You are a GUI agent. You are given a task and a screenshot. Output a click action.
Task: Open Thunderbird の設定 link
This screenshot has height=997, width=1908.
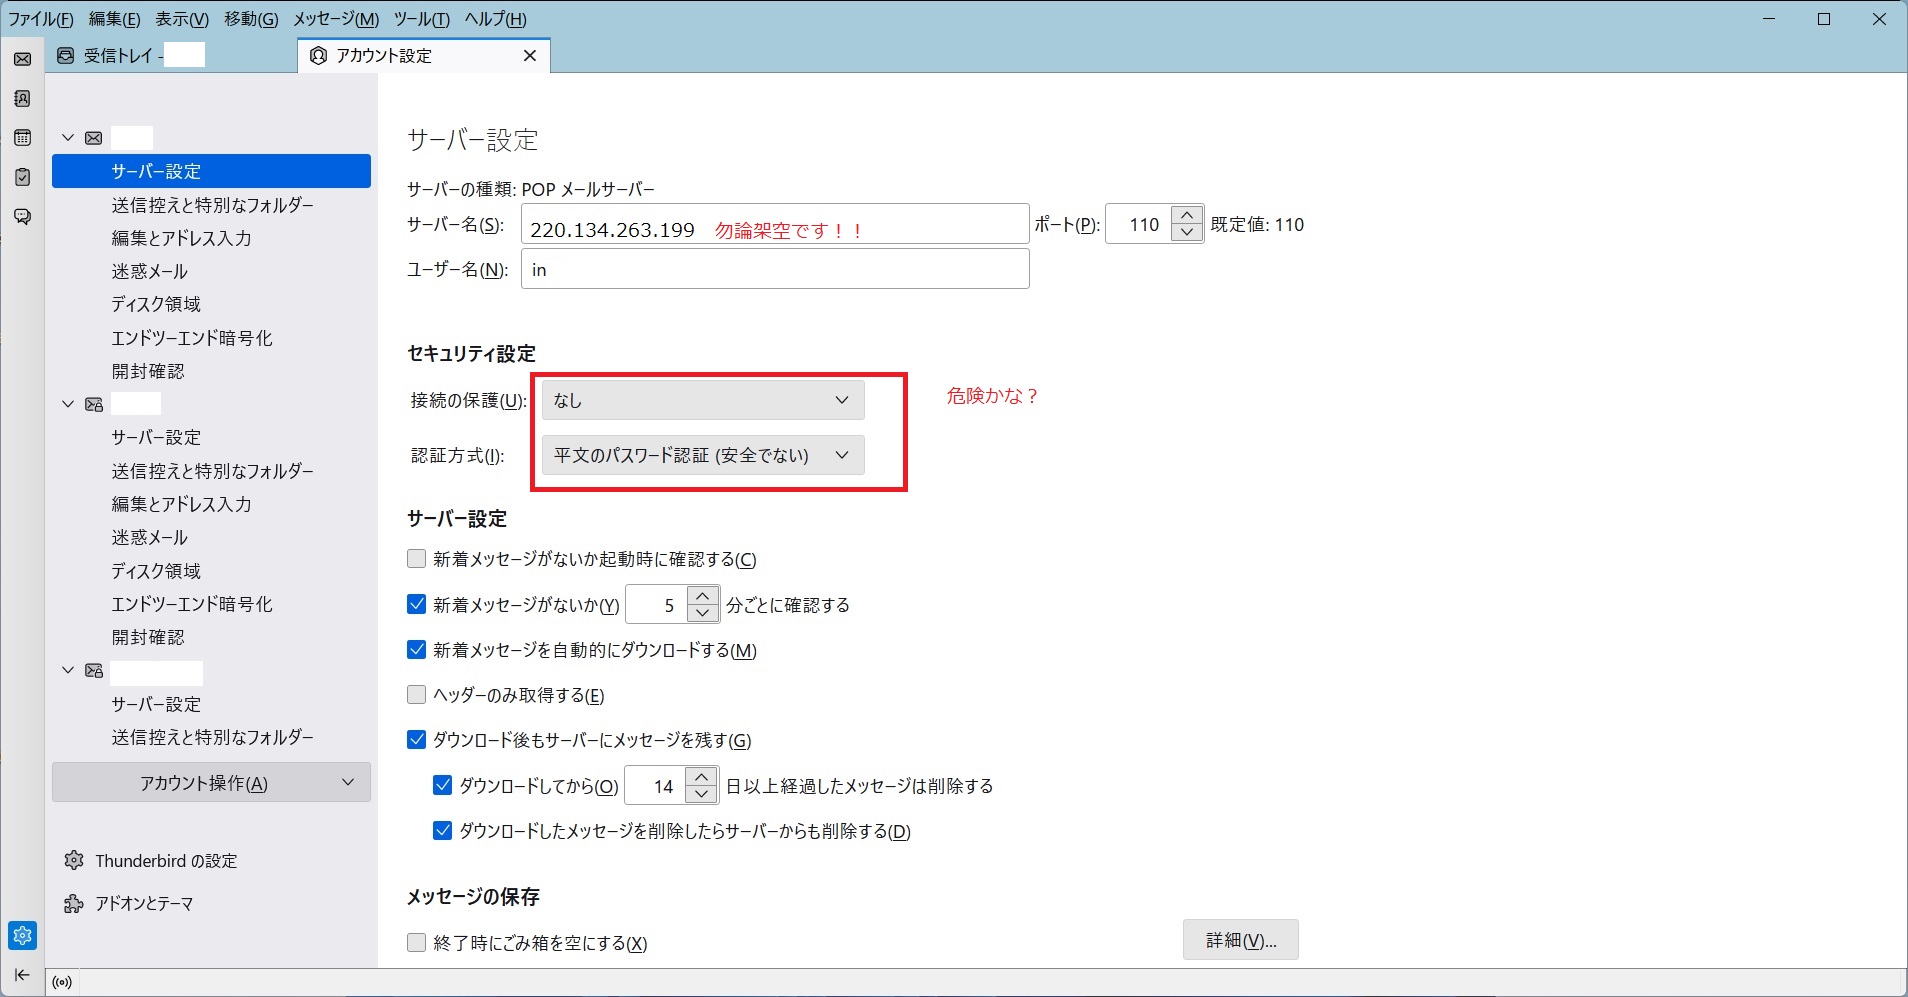[x=165, y=861]
